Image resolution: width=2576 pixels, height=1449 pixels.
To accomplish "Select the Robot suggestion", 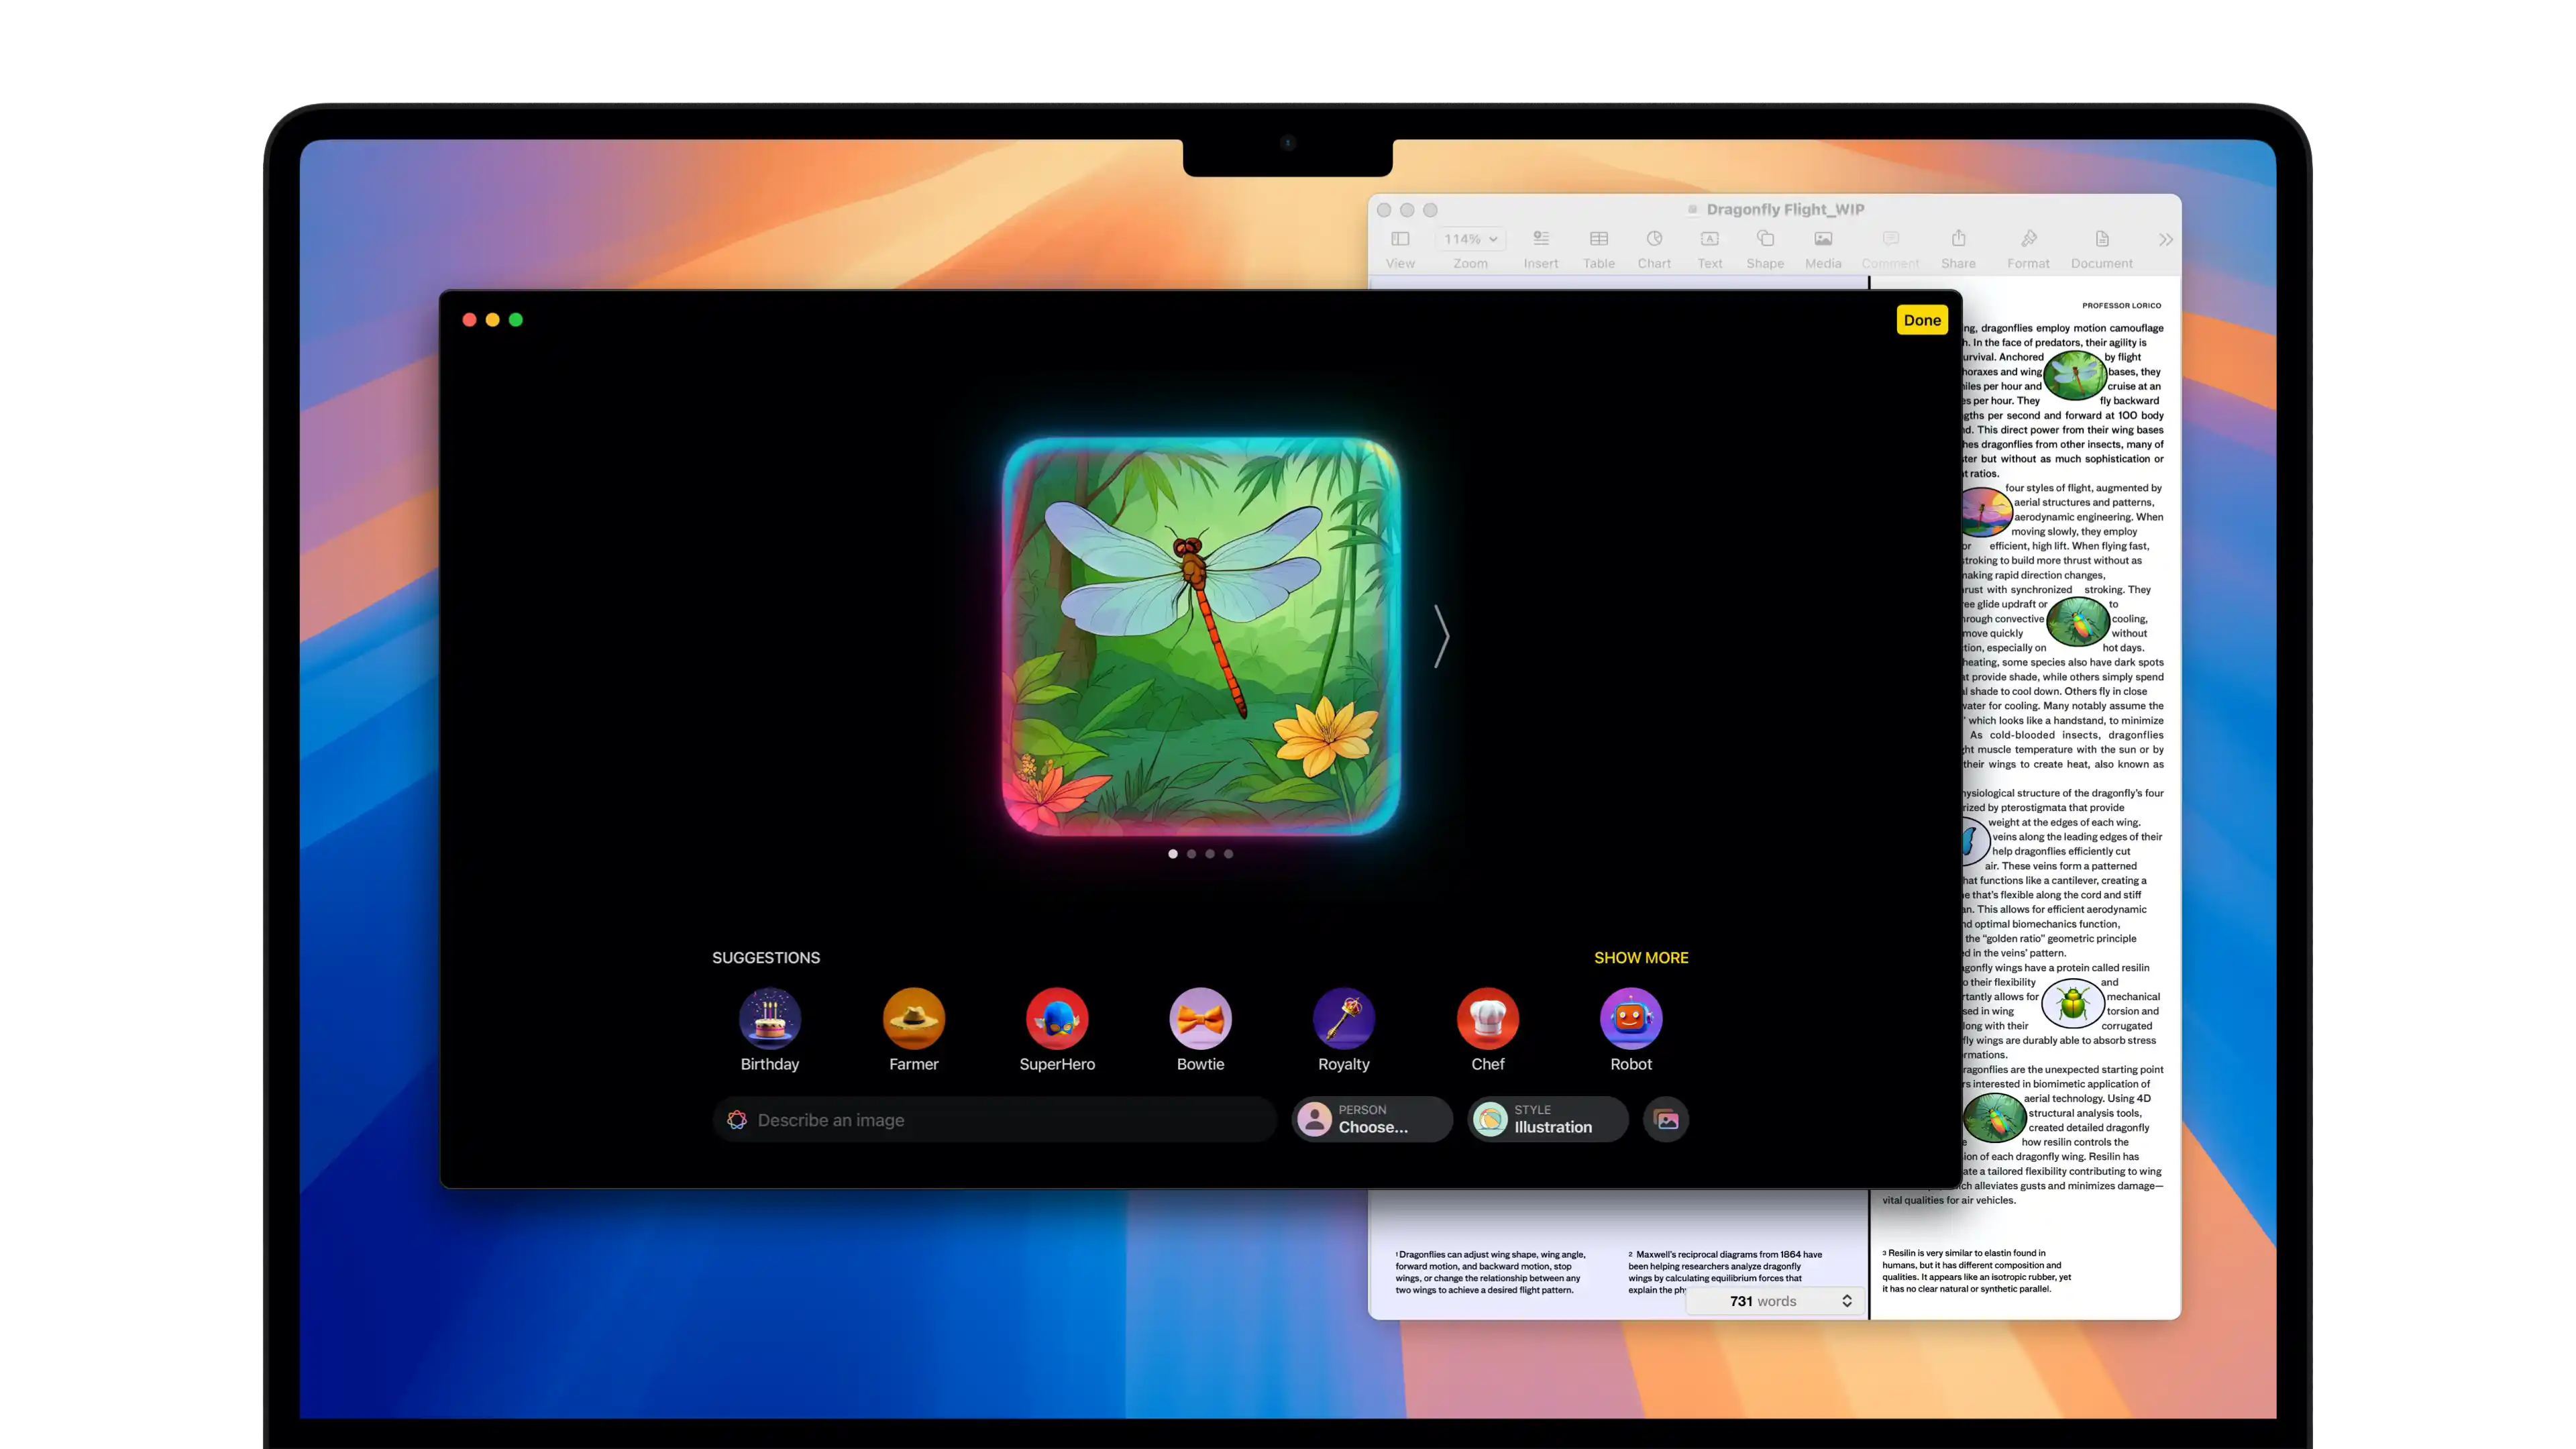I will (x=1631, y=1018).
